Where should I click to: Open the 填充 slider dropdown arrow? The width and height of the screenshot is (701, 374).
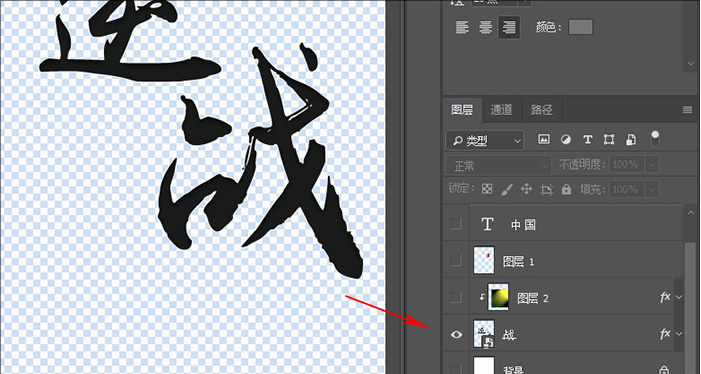click(652, 189)
